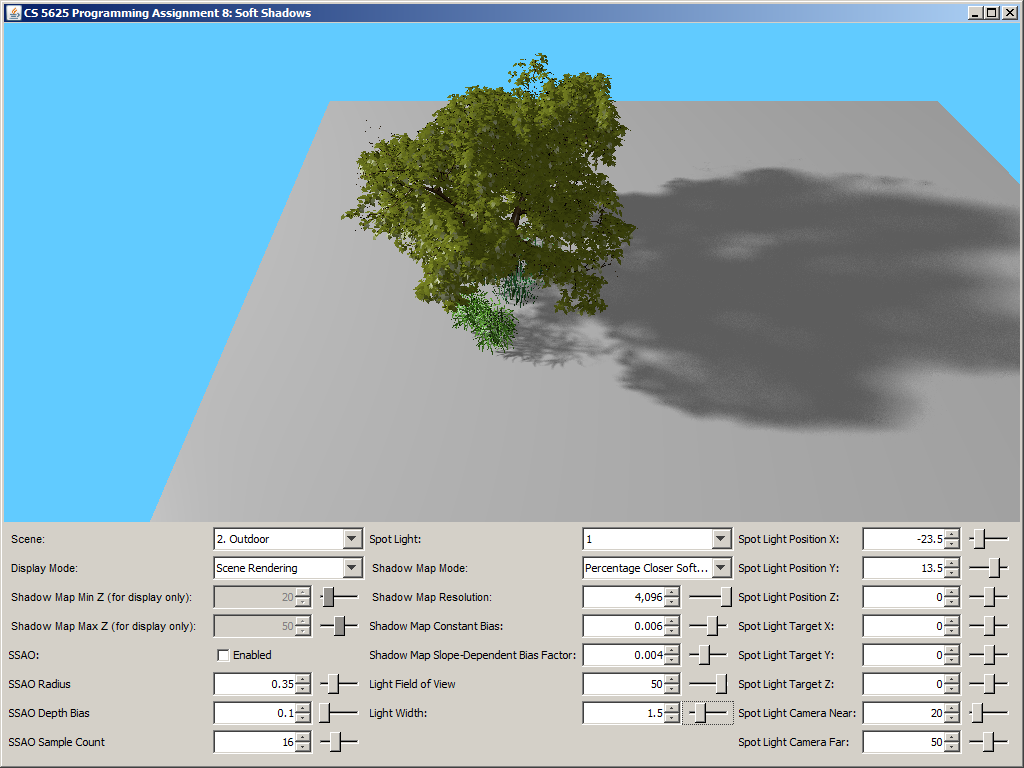Viewport: 1024px width, 768px height.
Task: Click the Light Width slider handle
Action: click(701, 713)
